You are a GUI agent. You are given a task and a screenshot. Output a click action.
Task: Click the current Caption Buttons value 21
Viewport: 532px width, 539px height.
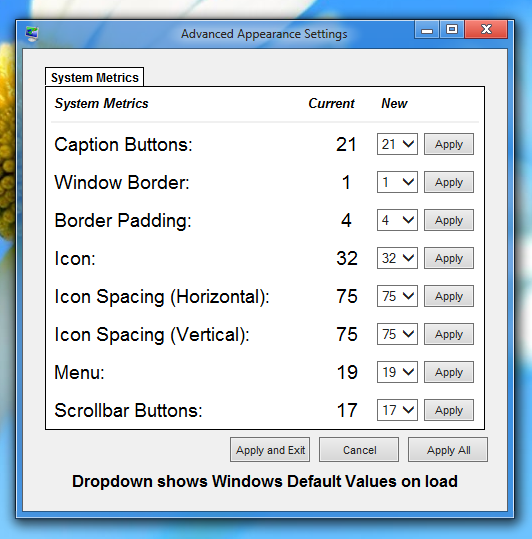(x=346, y=144)
